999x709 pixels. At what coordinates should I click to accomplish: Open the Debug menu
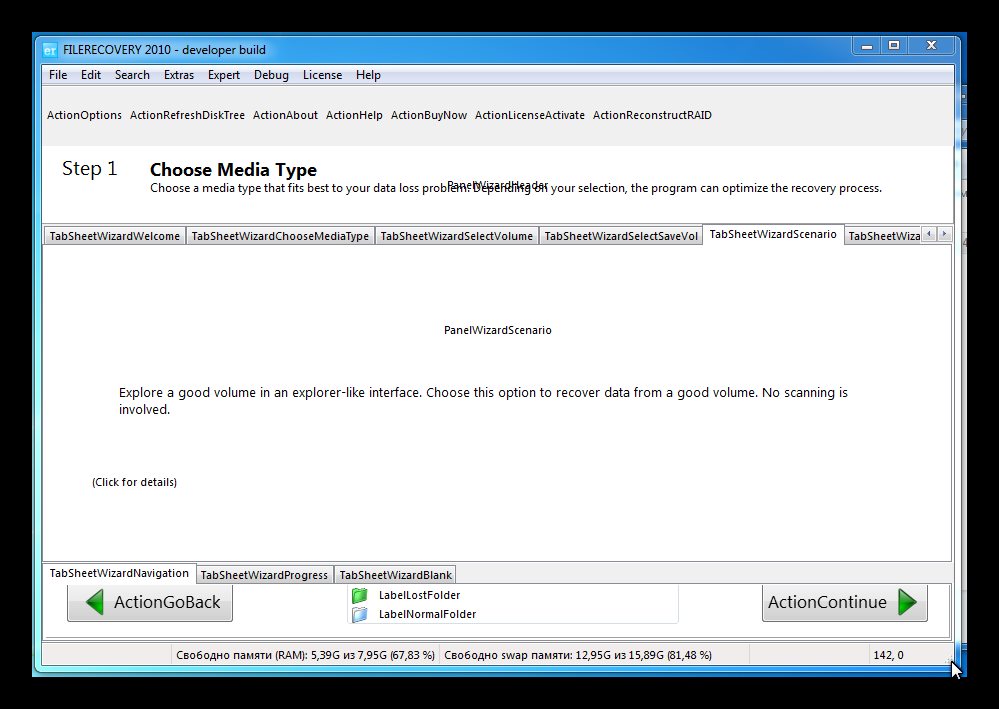coord(271,75)
